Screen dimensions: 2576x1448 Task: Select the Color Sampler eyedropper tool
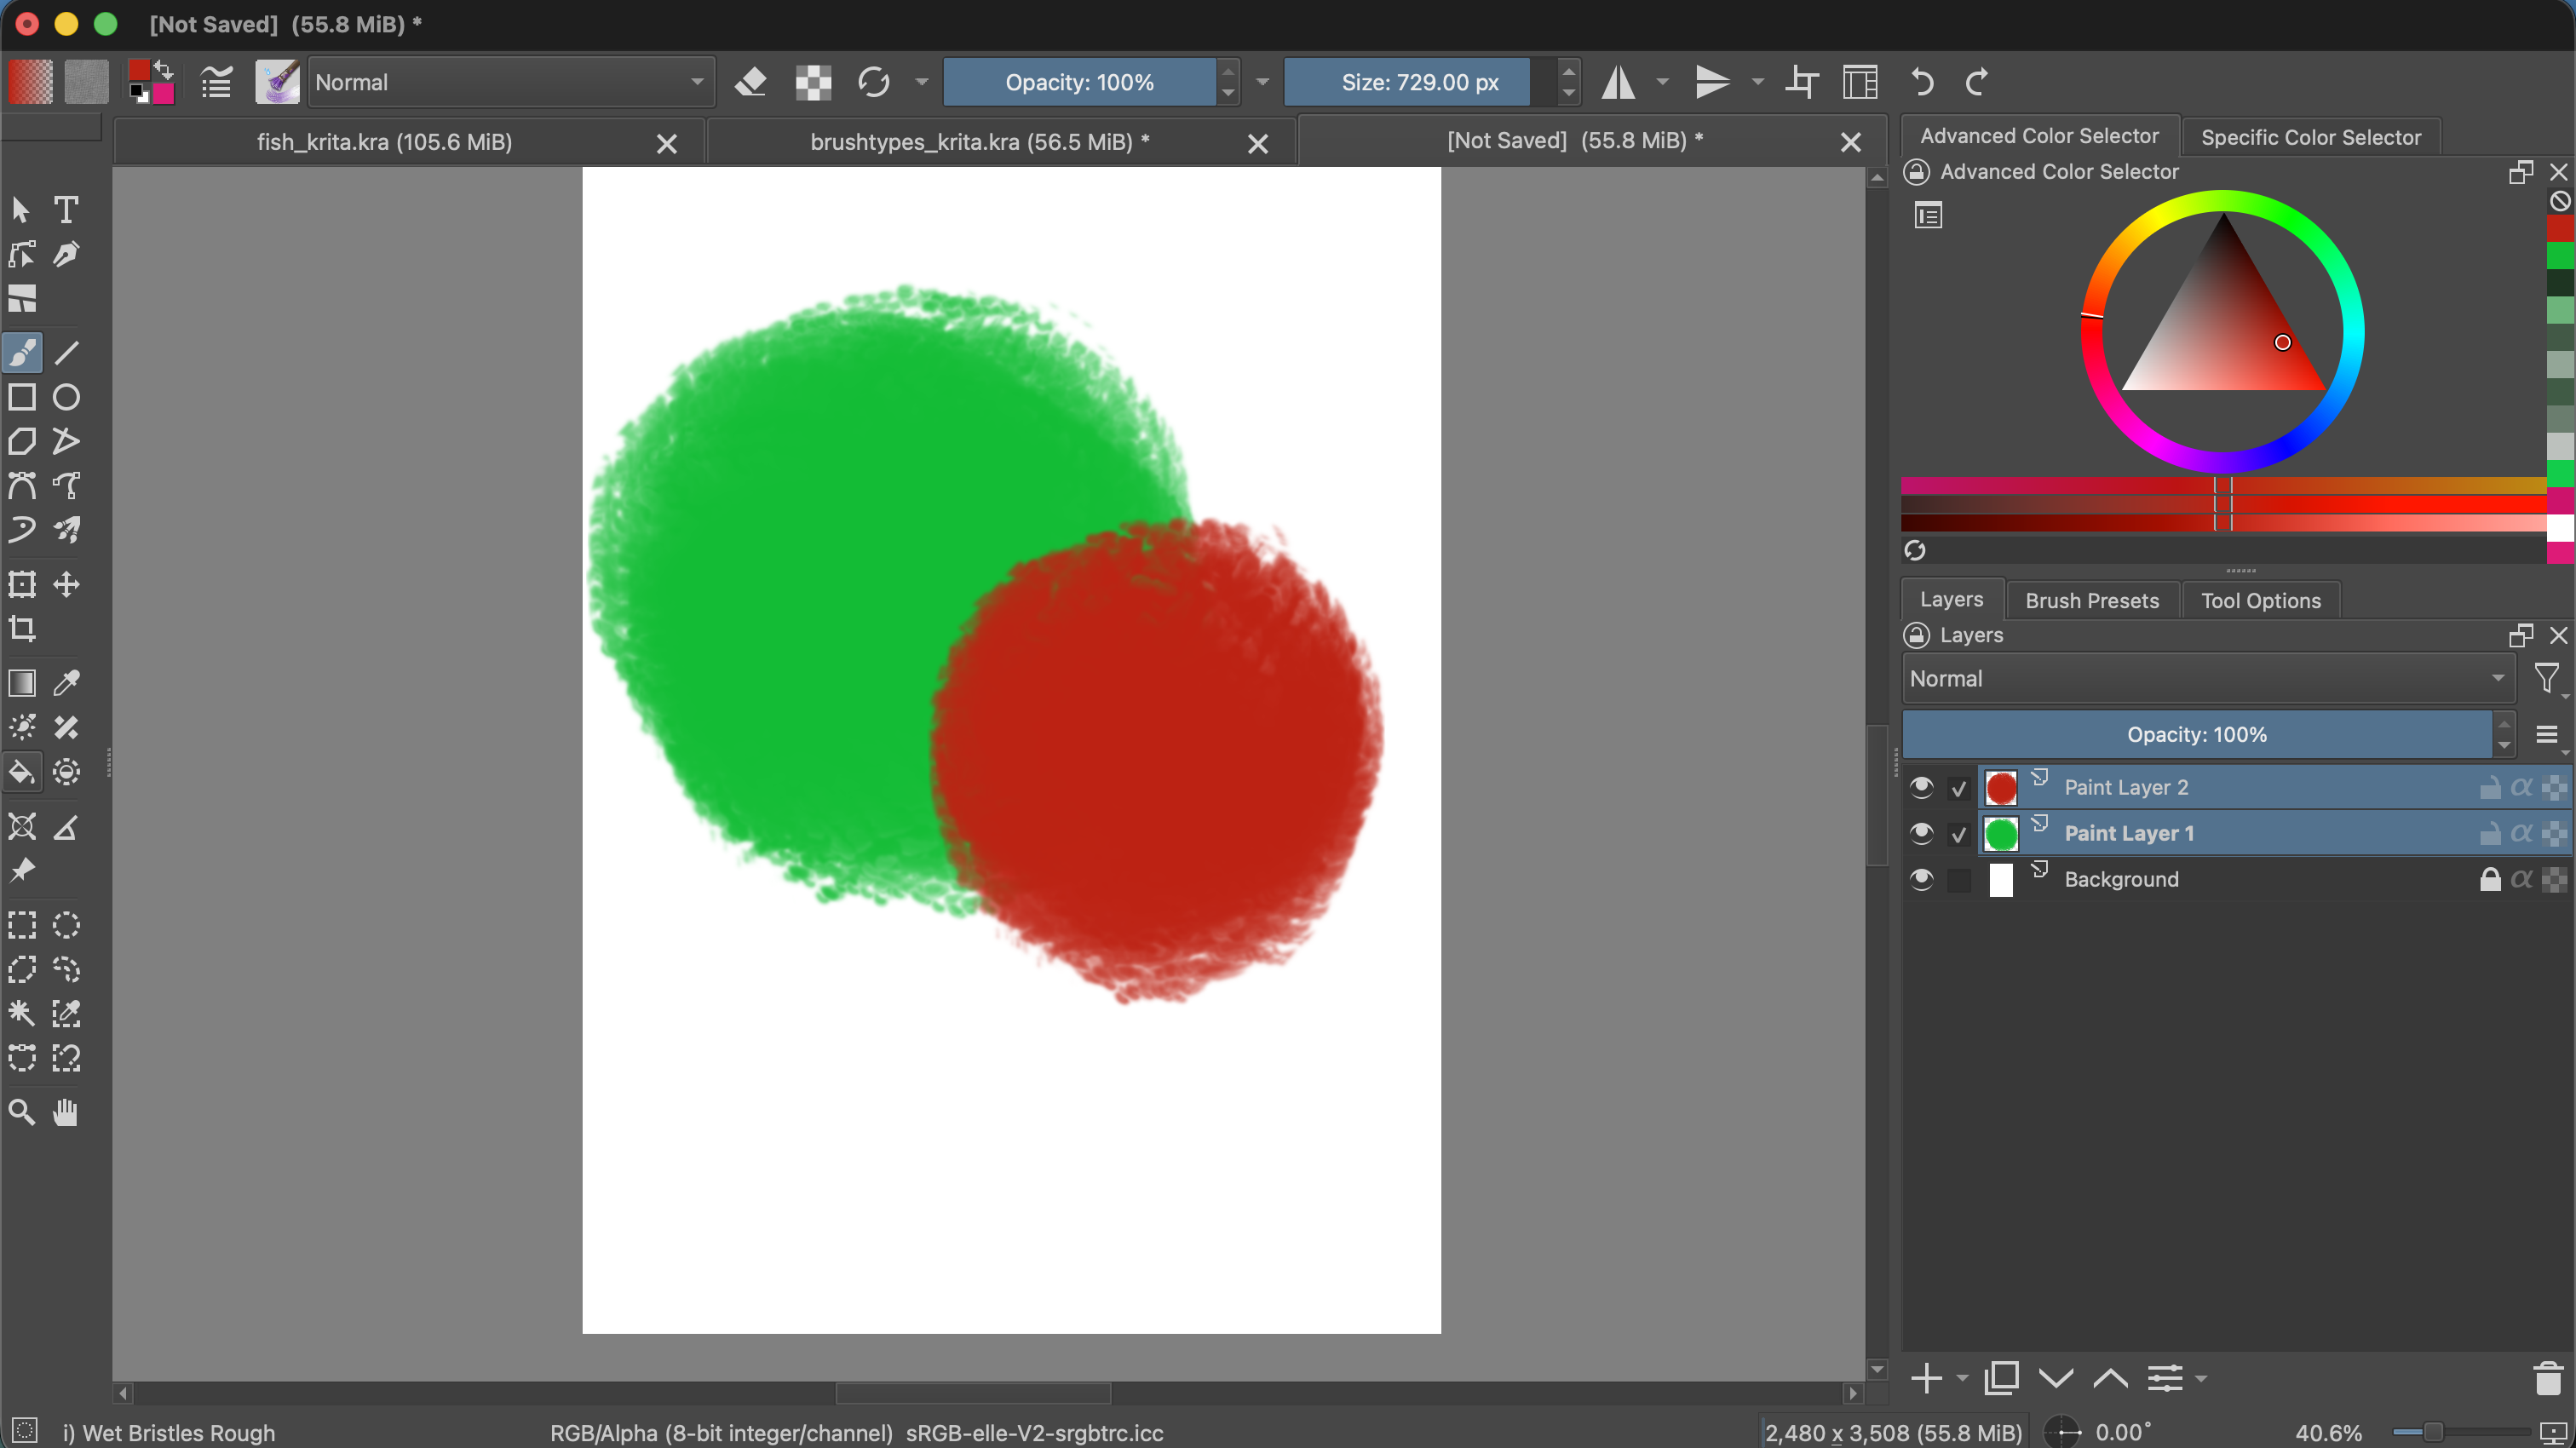click(66, 683)
